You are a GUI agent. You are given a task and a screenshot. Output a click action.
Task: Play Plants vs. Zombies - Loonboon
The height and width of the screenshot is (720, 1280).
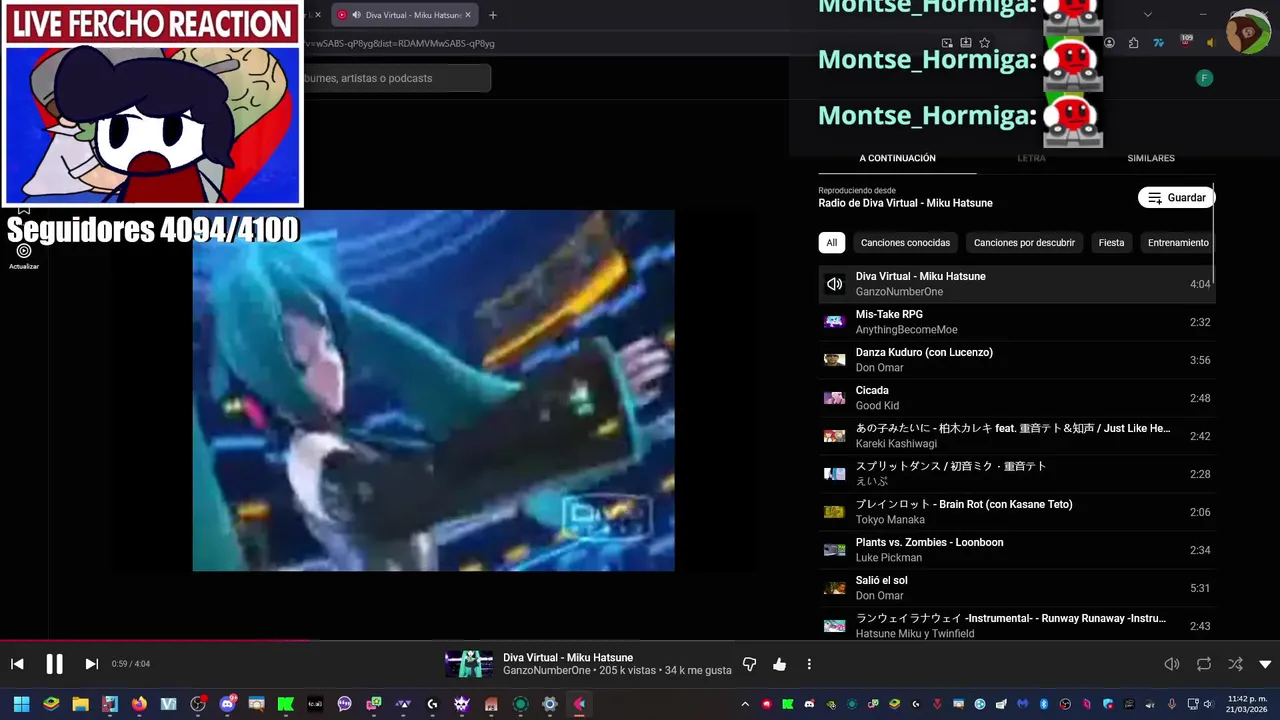[1016, 550]
